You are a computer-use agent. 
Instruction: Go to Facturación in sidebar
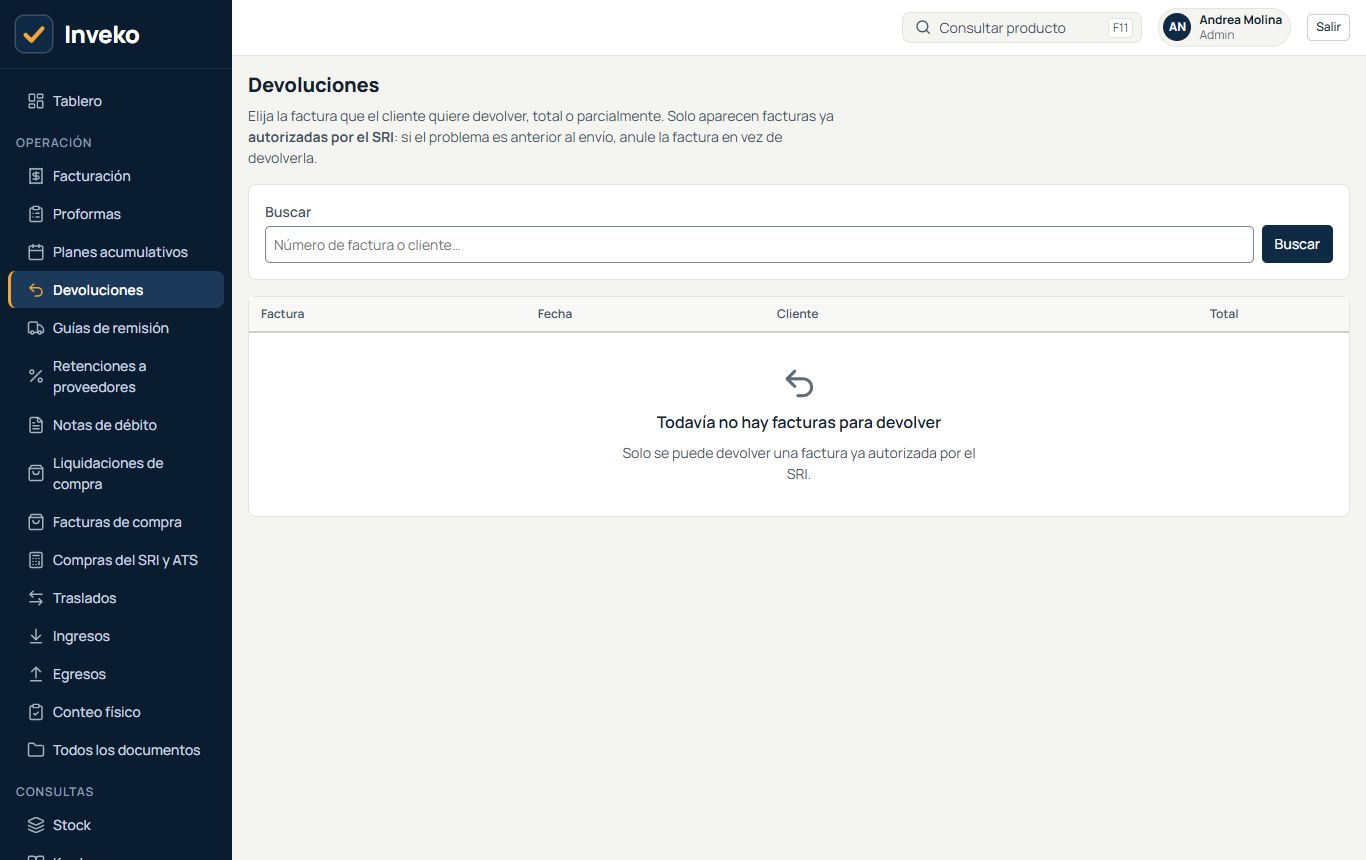(x=116, y=176)
